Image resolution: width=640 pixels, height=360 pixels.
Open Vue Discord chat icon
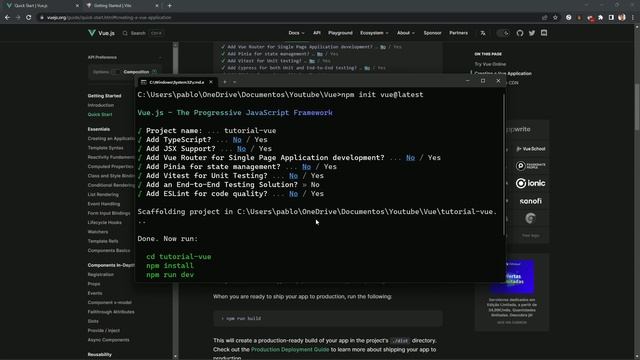(544, 33)
